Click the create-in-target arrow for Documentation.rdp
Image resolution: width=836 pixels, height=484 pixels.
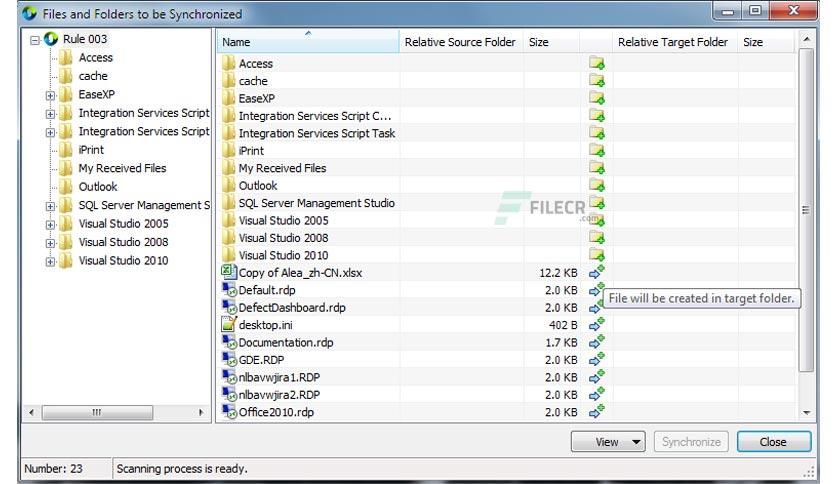[x=597, y=342]
